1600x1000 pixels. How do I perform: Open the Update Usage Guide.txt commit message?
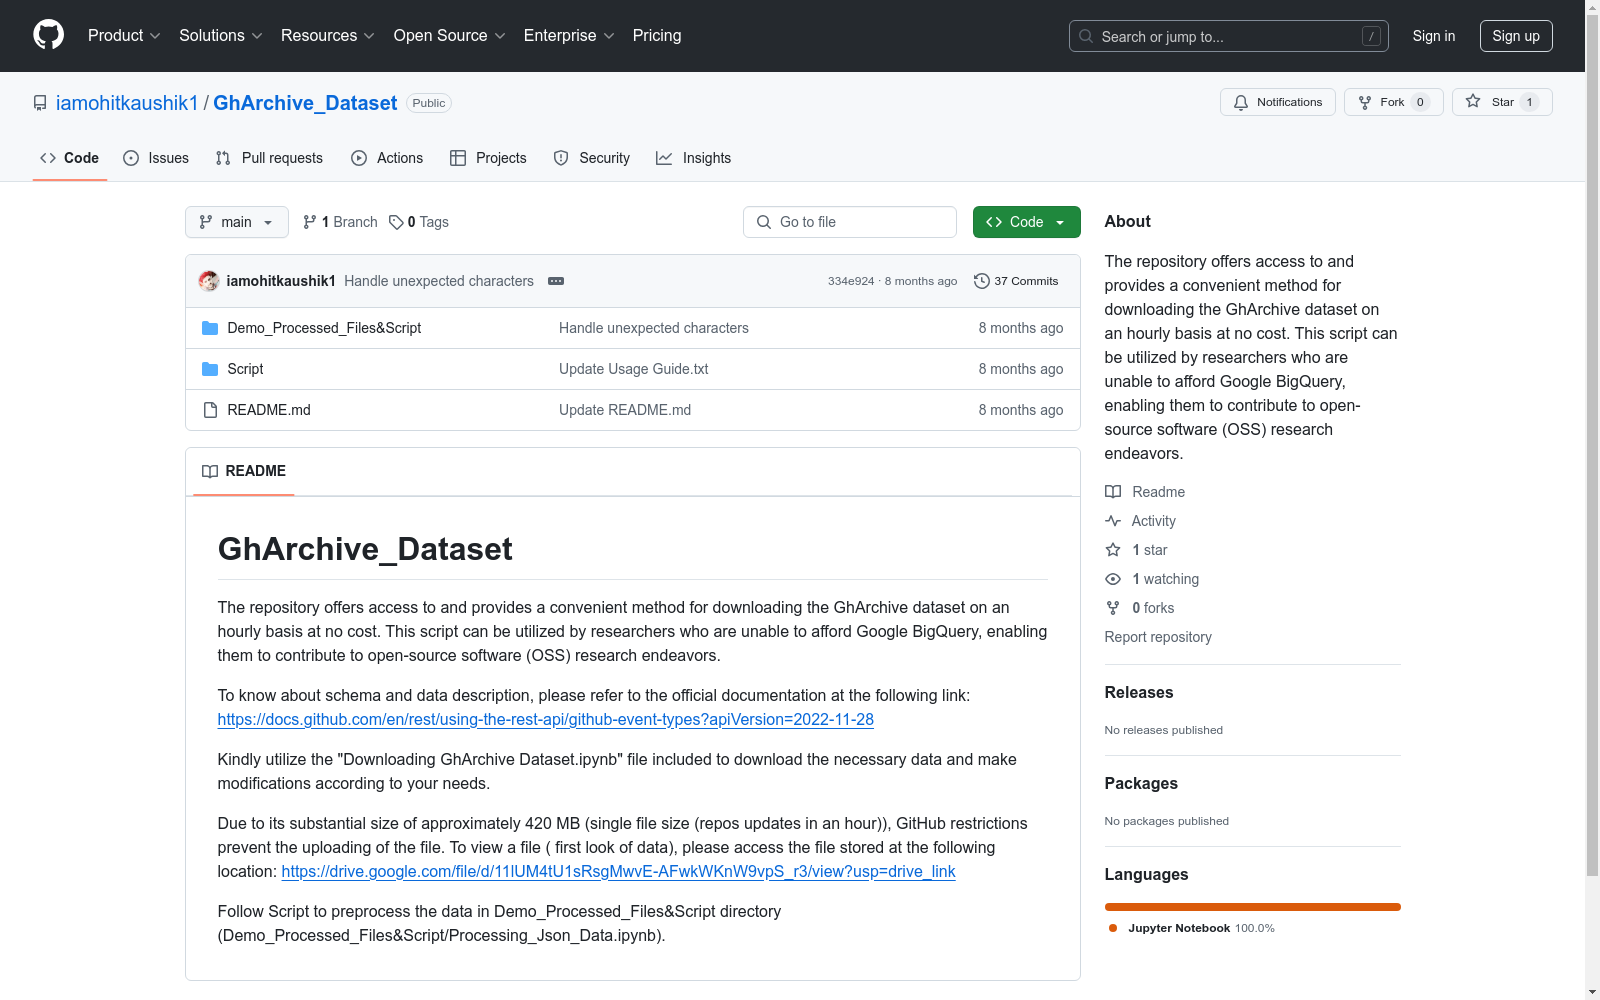634,369
